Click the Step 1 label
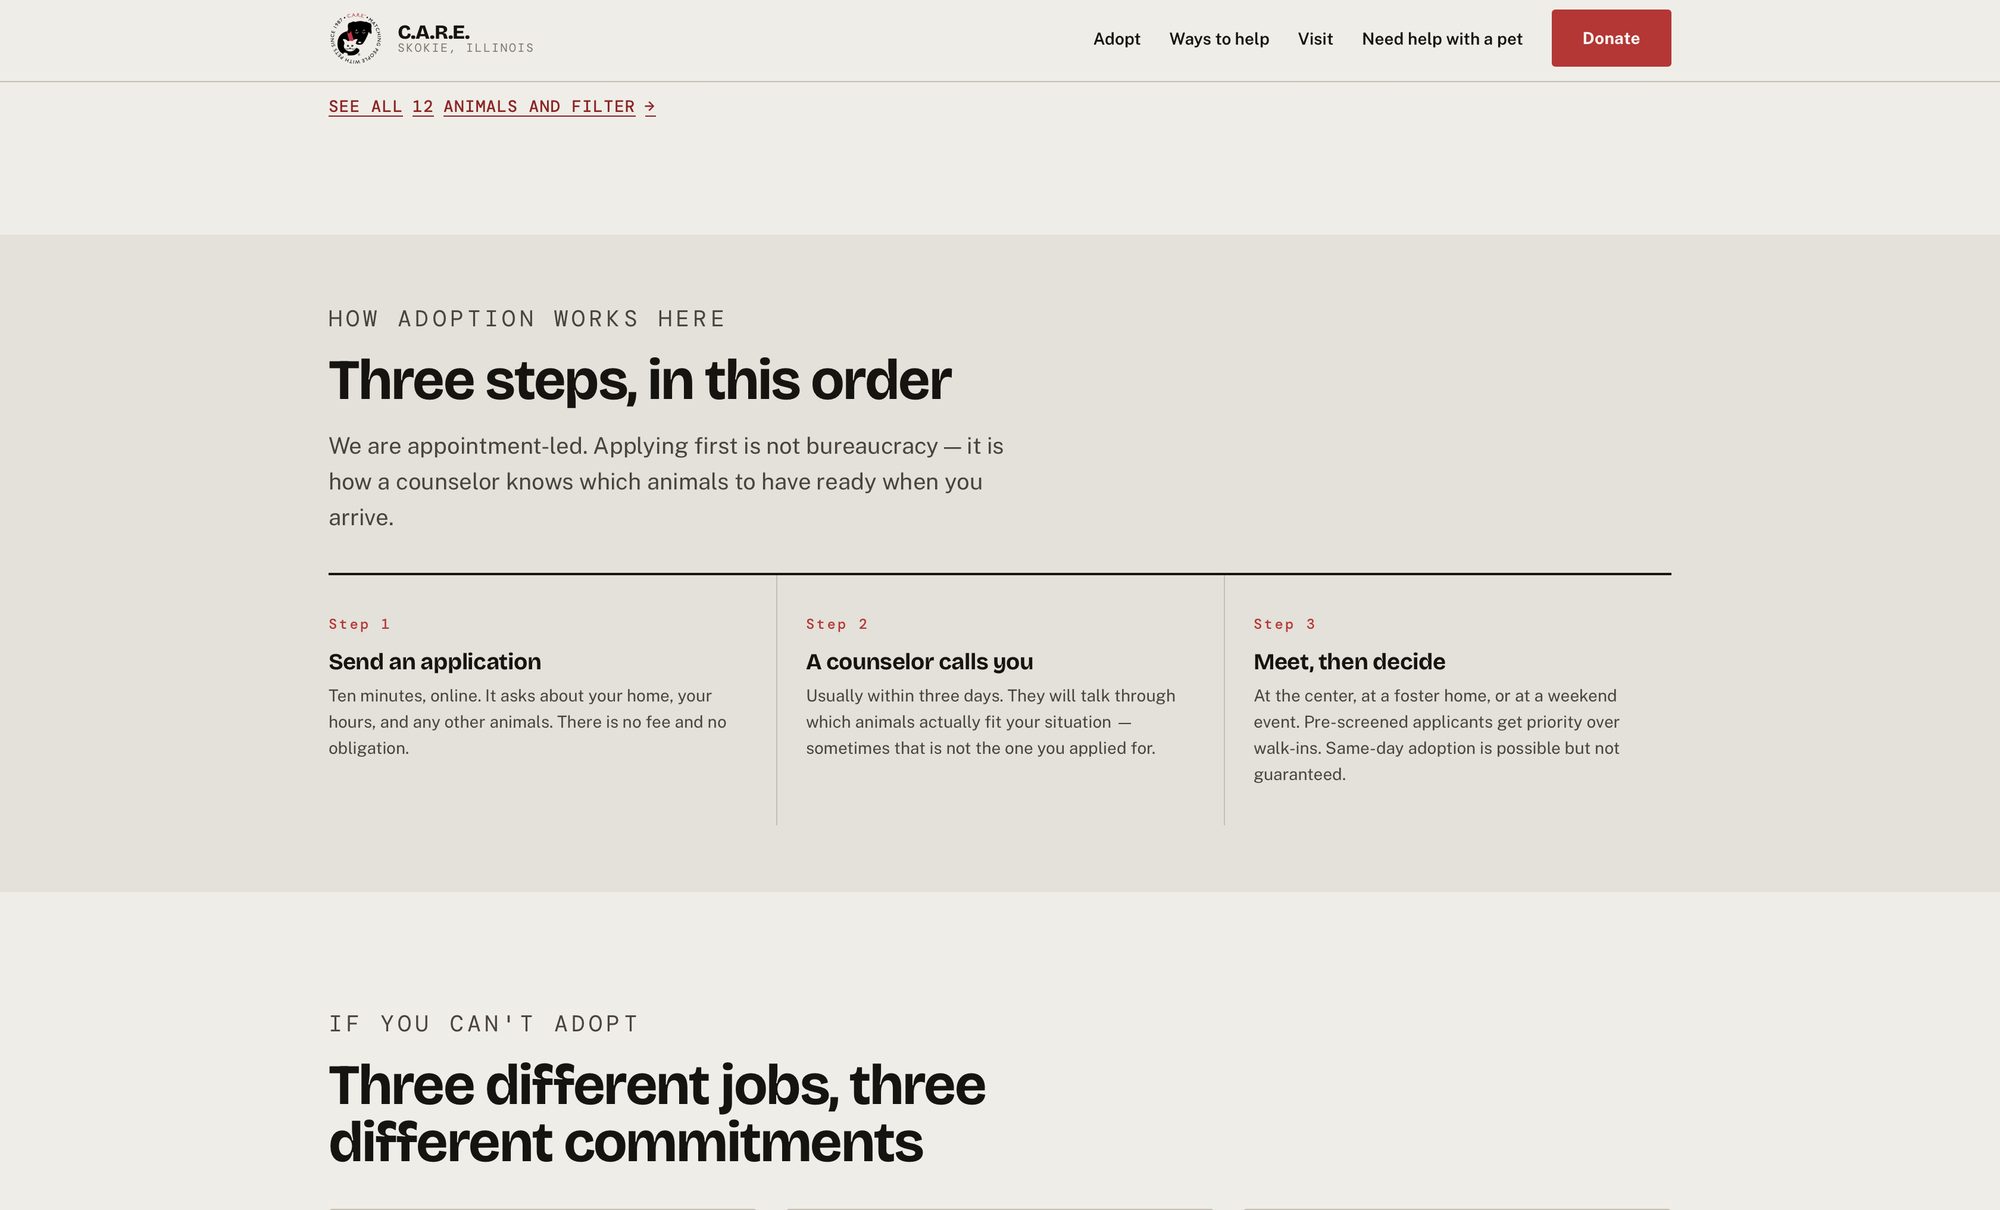The image size is (2000, 1210). [359, 624]
